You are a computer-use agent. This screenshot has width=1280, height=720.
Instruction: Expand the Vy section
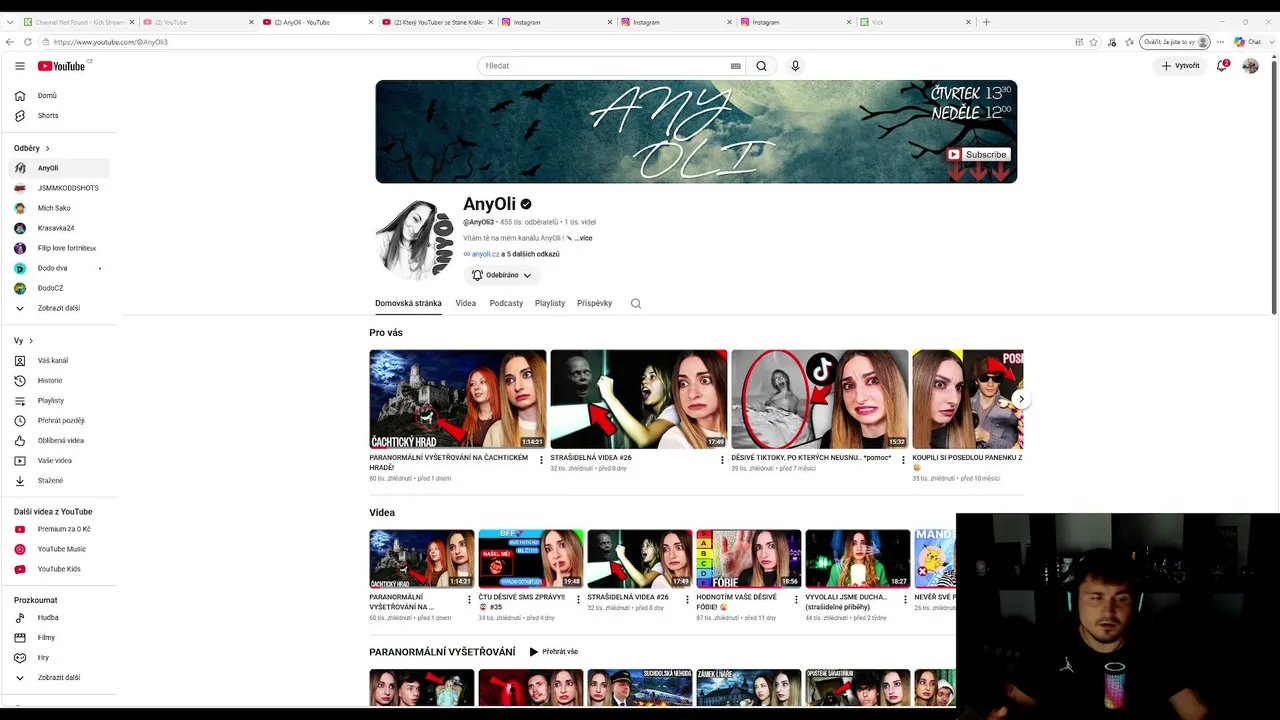[24, 341]
